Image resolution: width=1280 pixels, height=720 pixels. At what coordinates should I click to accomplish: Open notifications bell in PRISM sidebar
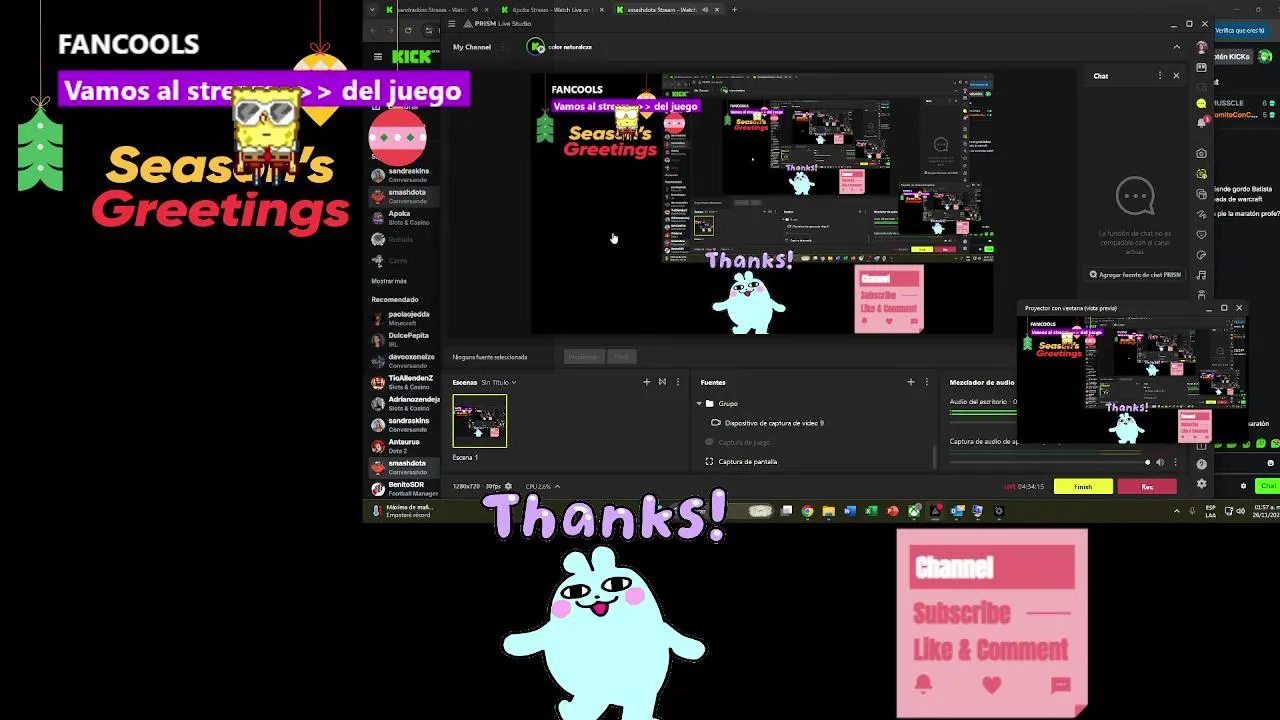[x=1201, y=123]
